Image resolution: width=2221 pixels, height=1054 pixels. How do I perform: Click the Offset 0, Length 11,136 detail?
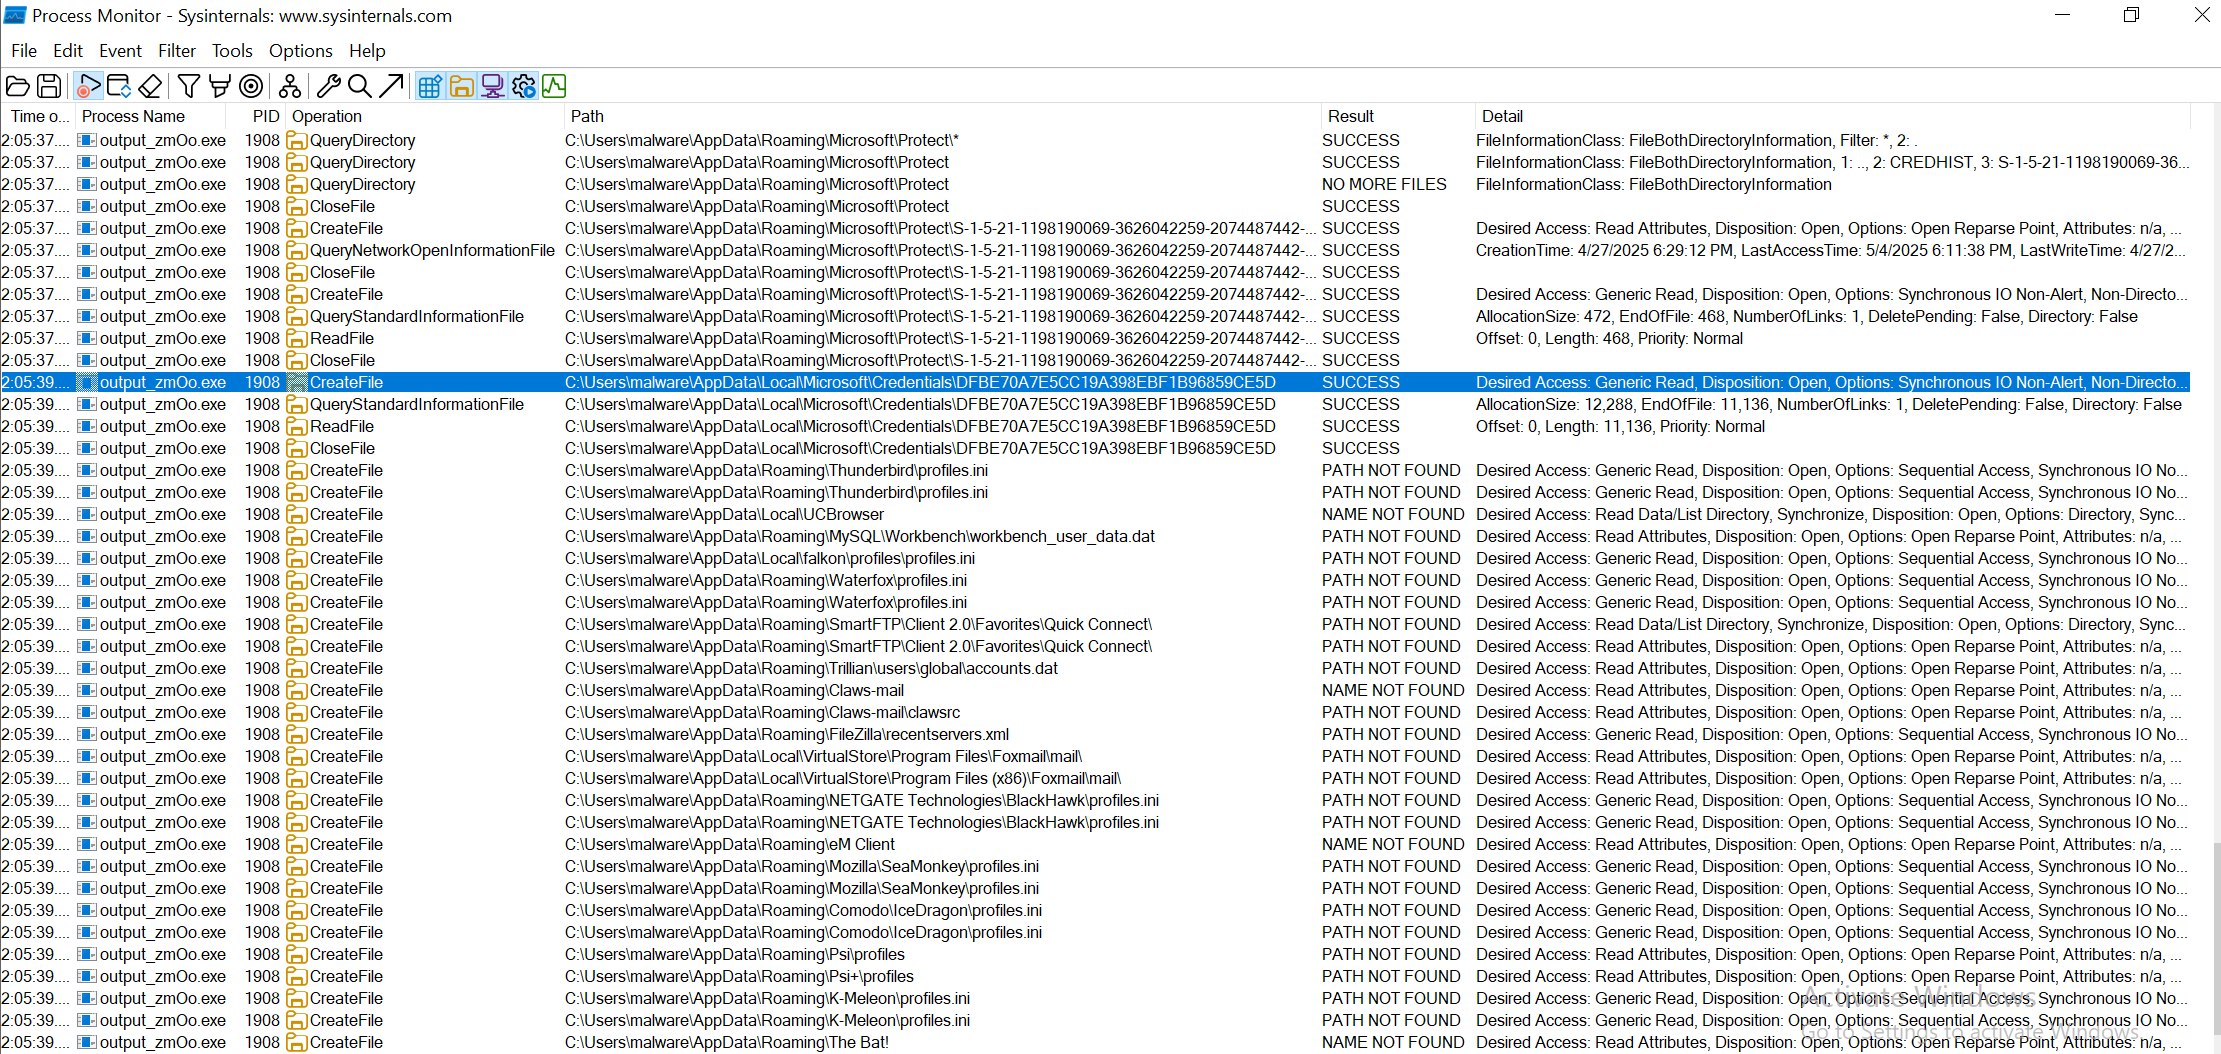click(1620, 426)
